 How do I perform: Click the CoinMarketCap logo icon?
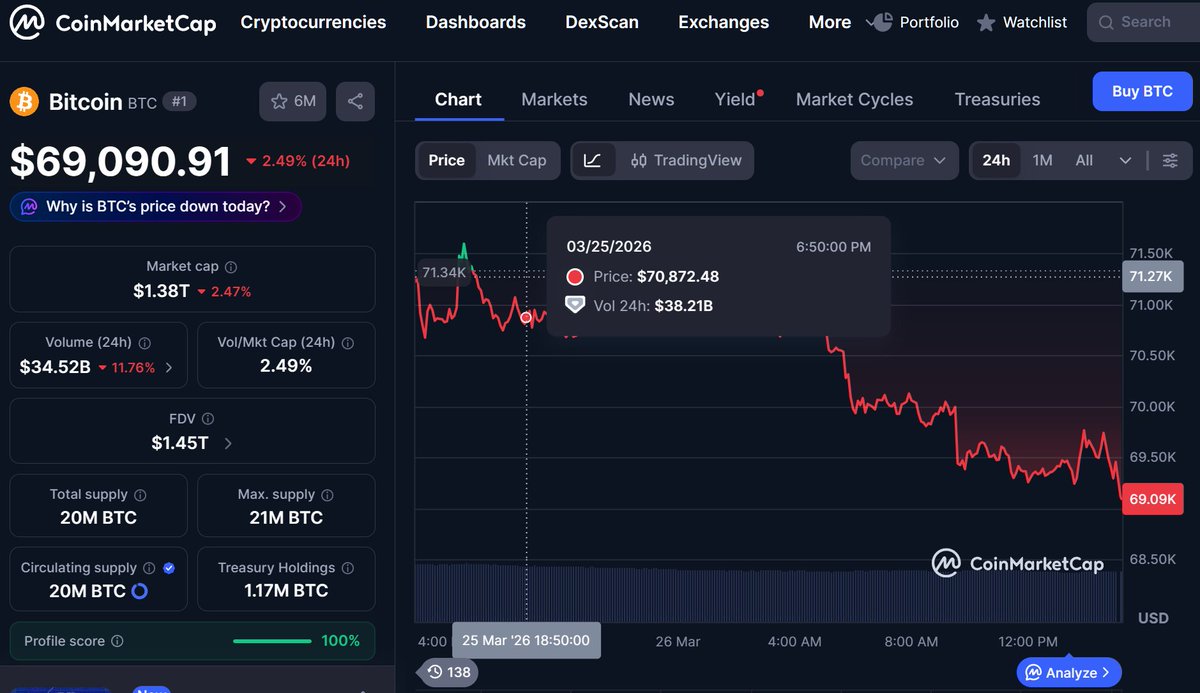pyautogui.click(x=27, y=22)
